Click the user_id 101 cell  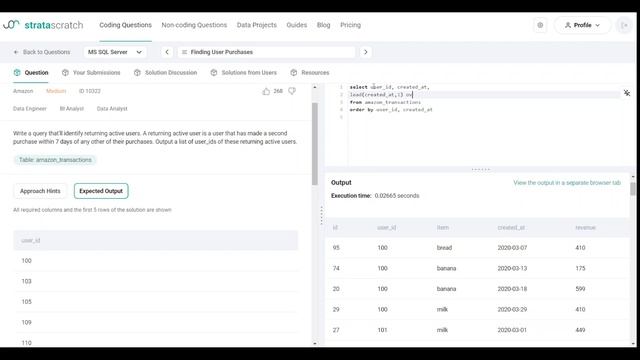click(382, 330)
